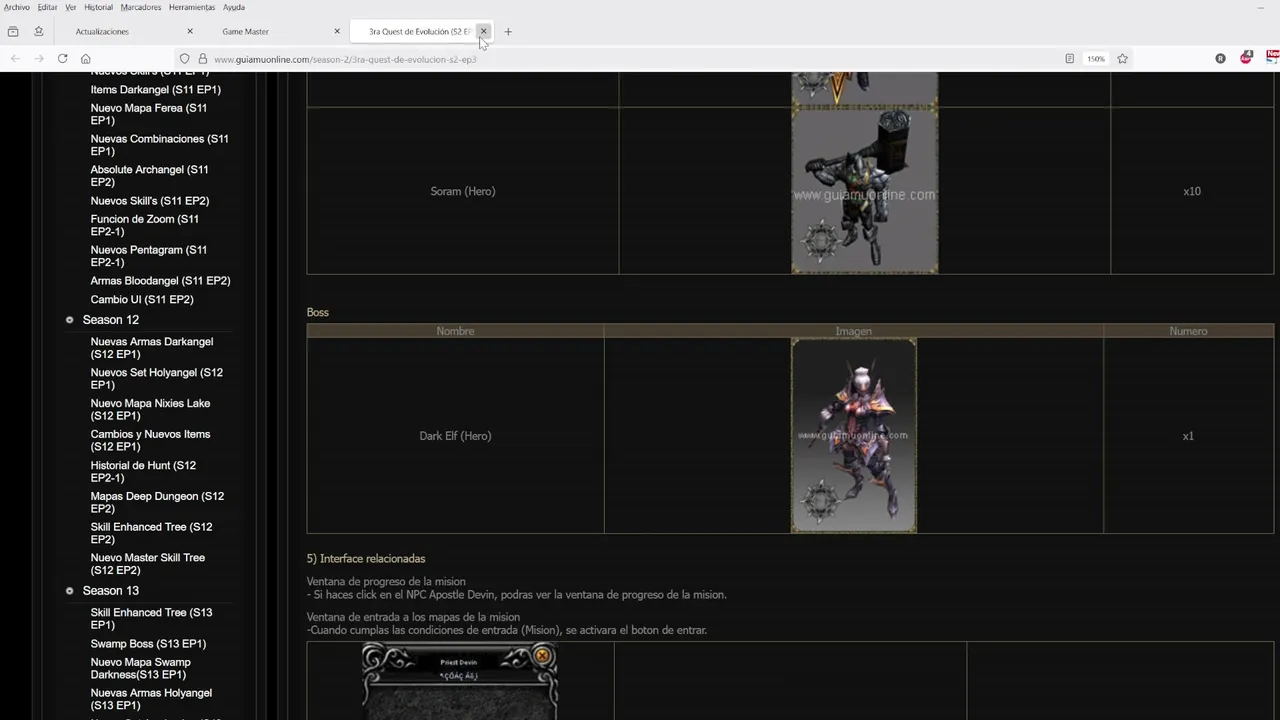Screen dimensions: 1280x720
Task: Open Nuevas Armas Darkangel (S12 EP1)
Action: tap(152, 348)
